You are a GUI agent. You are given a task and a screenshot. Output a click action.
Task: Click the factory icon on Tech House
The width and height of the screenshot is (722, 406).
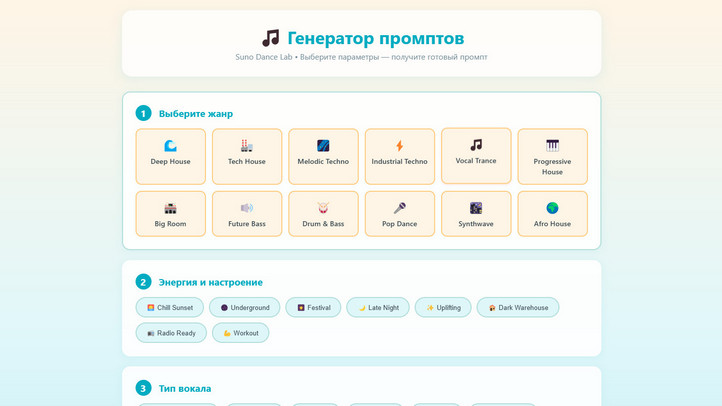tap(247, 146)
